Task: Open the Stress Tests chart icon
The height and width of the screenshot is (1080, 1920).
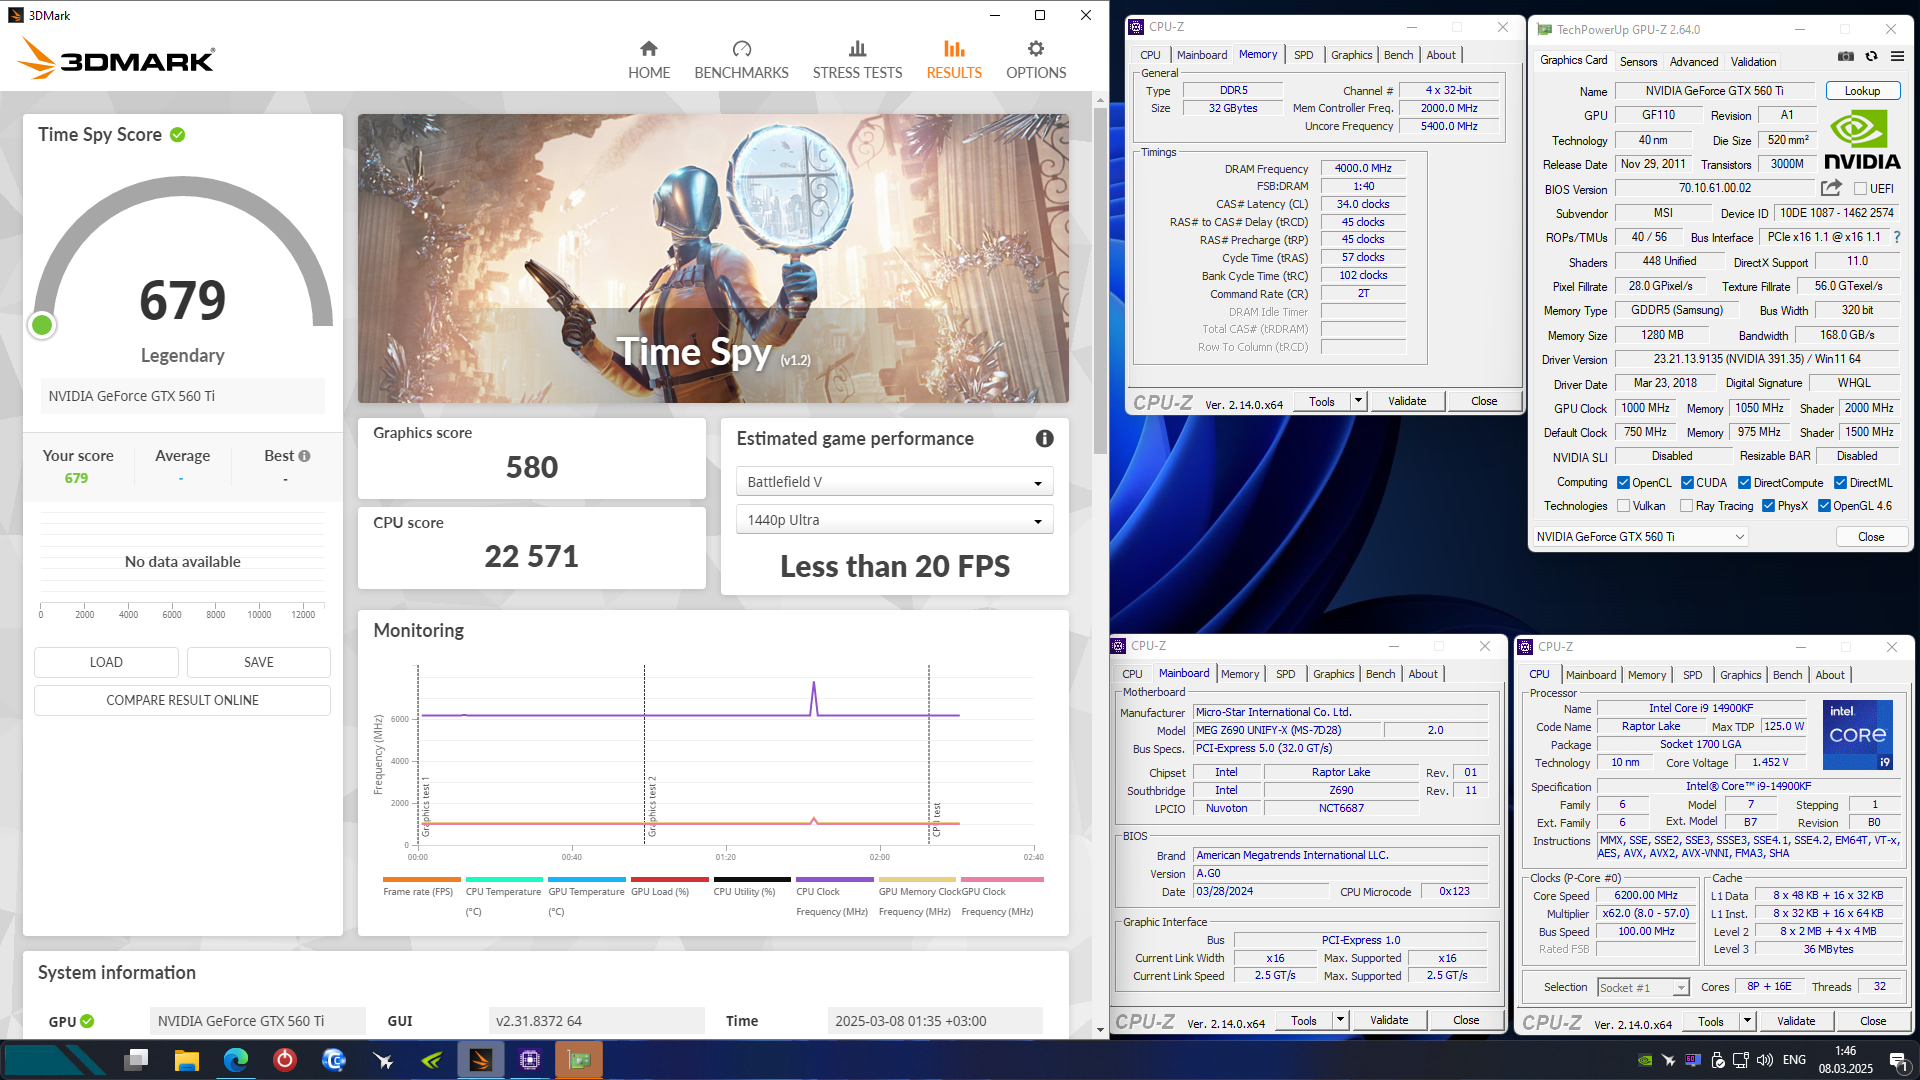Action: coord(857,49)
